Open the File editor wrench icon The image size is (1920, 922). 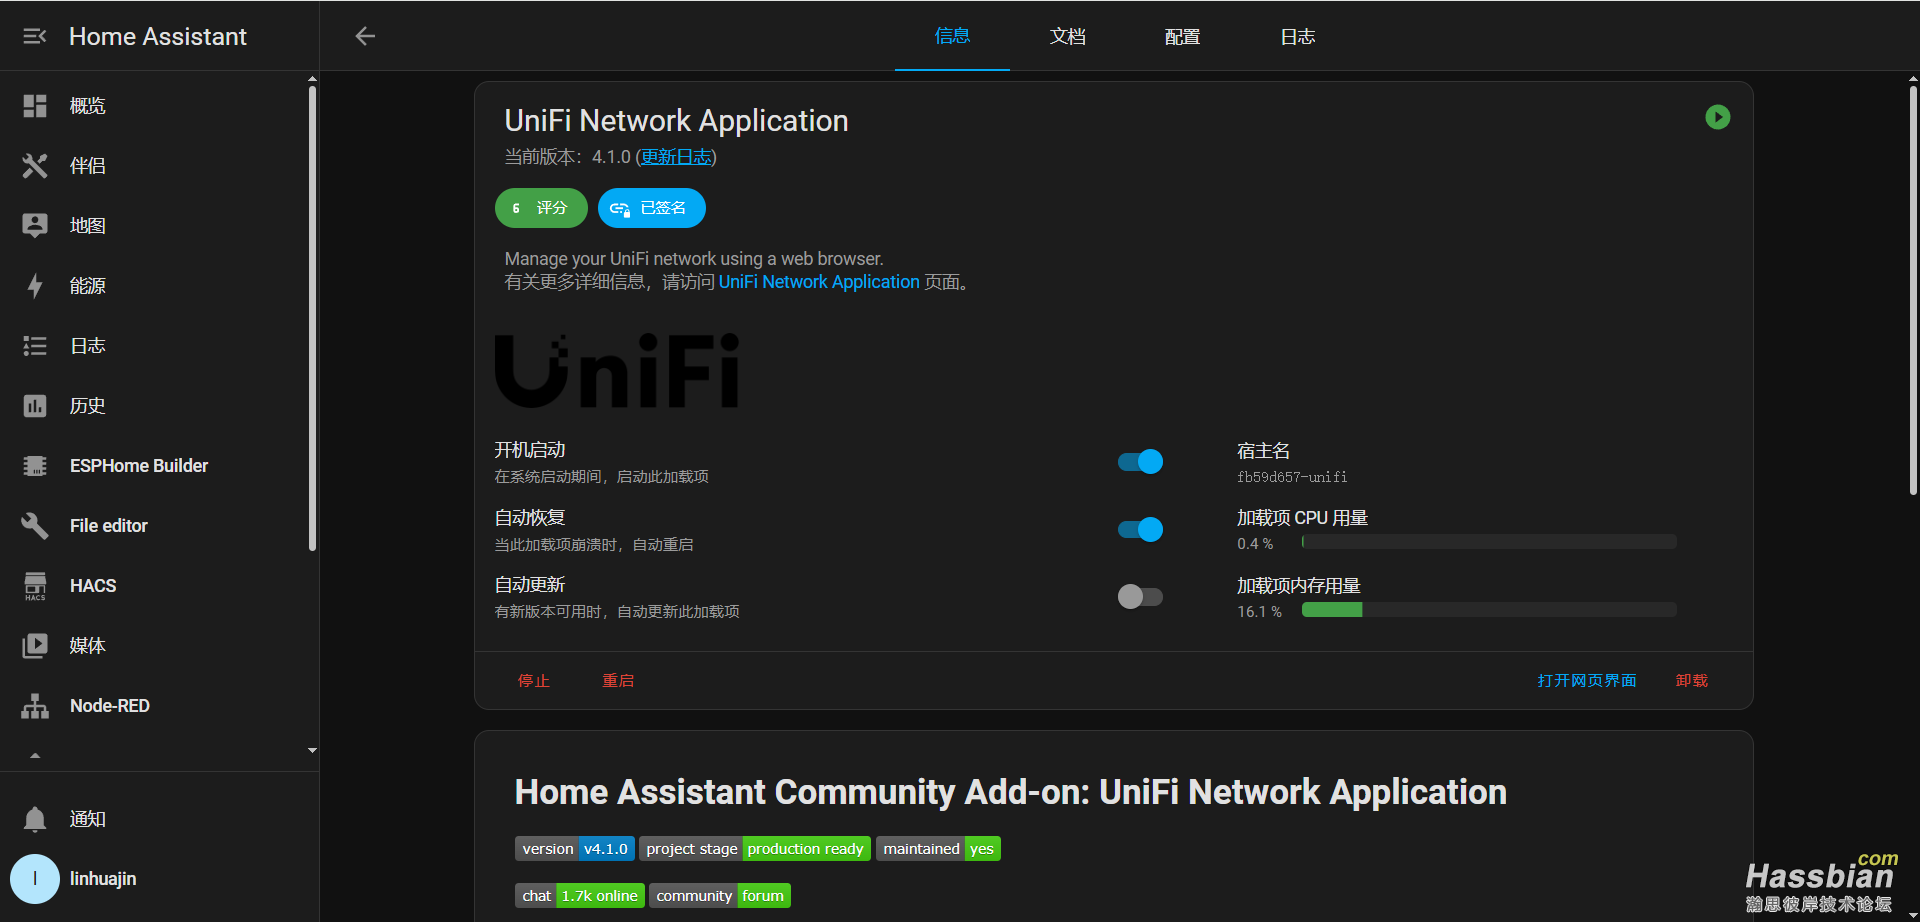[35, 526]
